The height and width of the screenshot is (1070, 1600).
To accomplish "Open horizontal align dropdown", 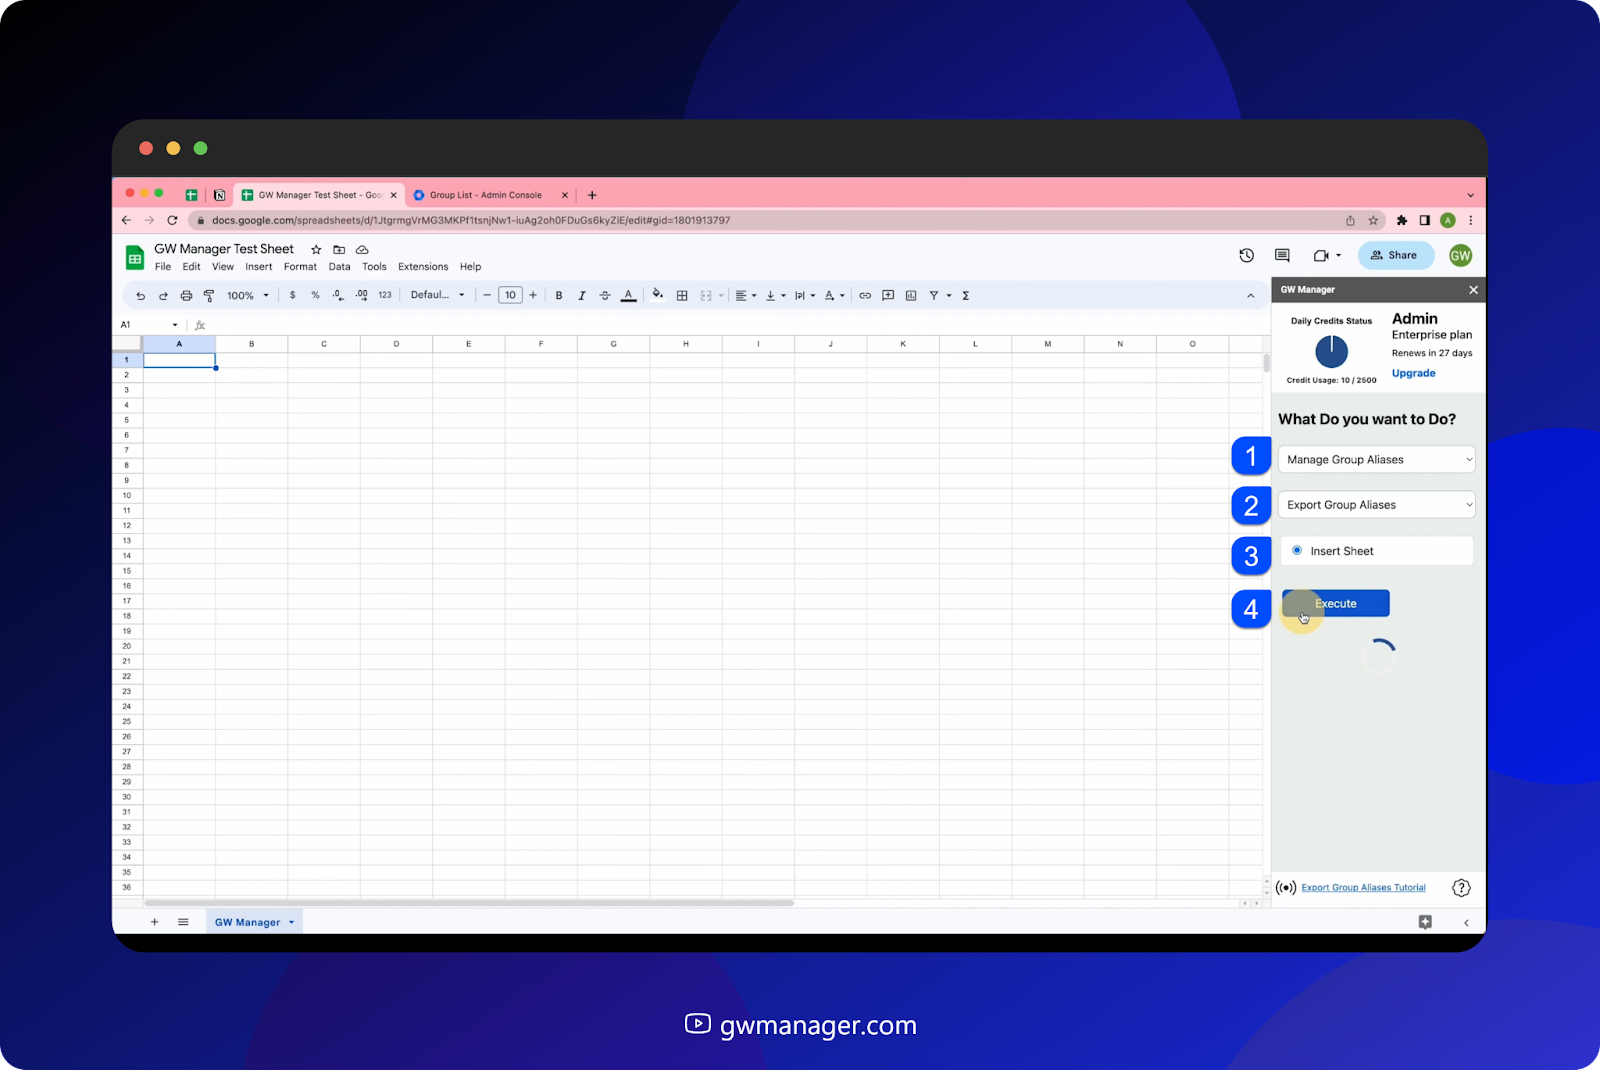I will pyautogui.click(x=746, y=296).
